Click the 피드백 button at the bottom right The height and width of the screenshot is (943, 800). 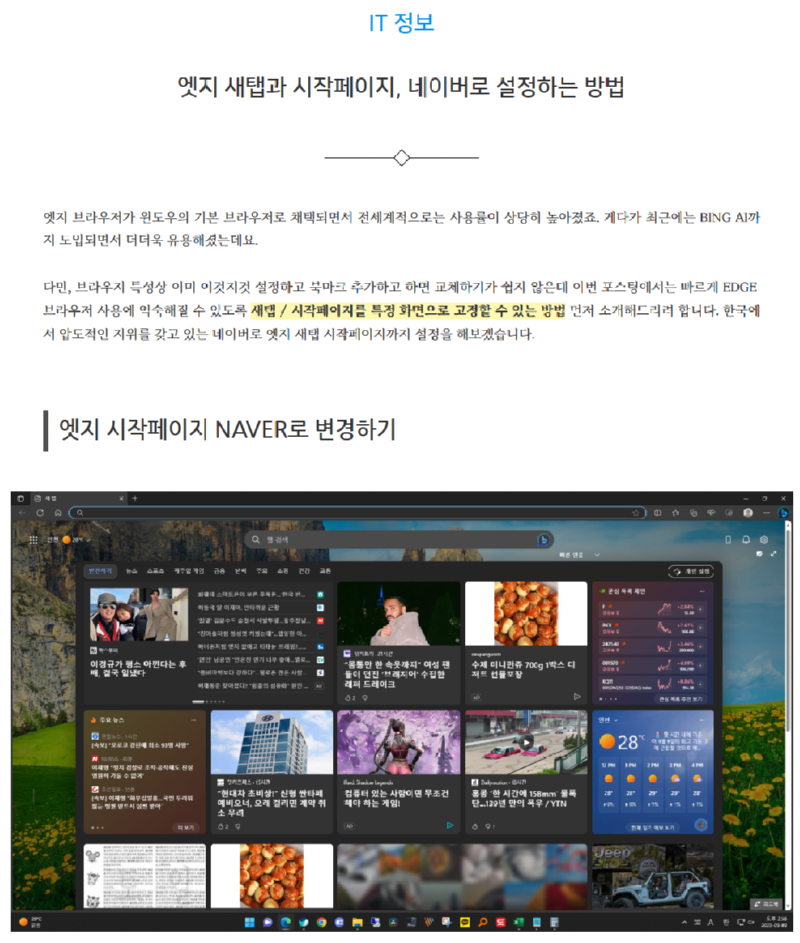pyautogui.click(x=766, y=904)
